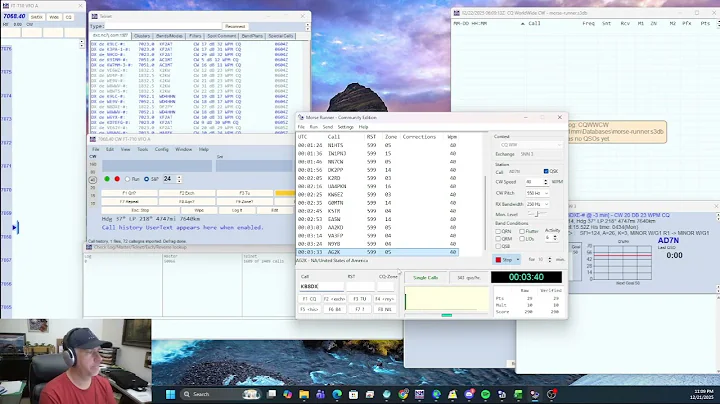
Task: Open Tools menu in Entry window
Action: 143,149
